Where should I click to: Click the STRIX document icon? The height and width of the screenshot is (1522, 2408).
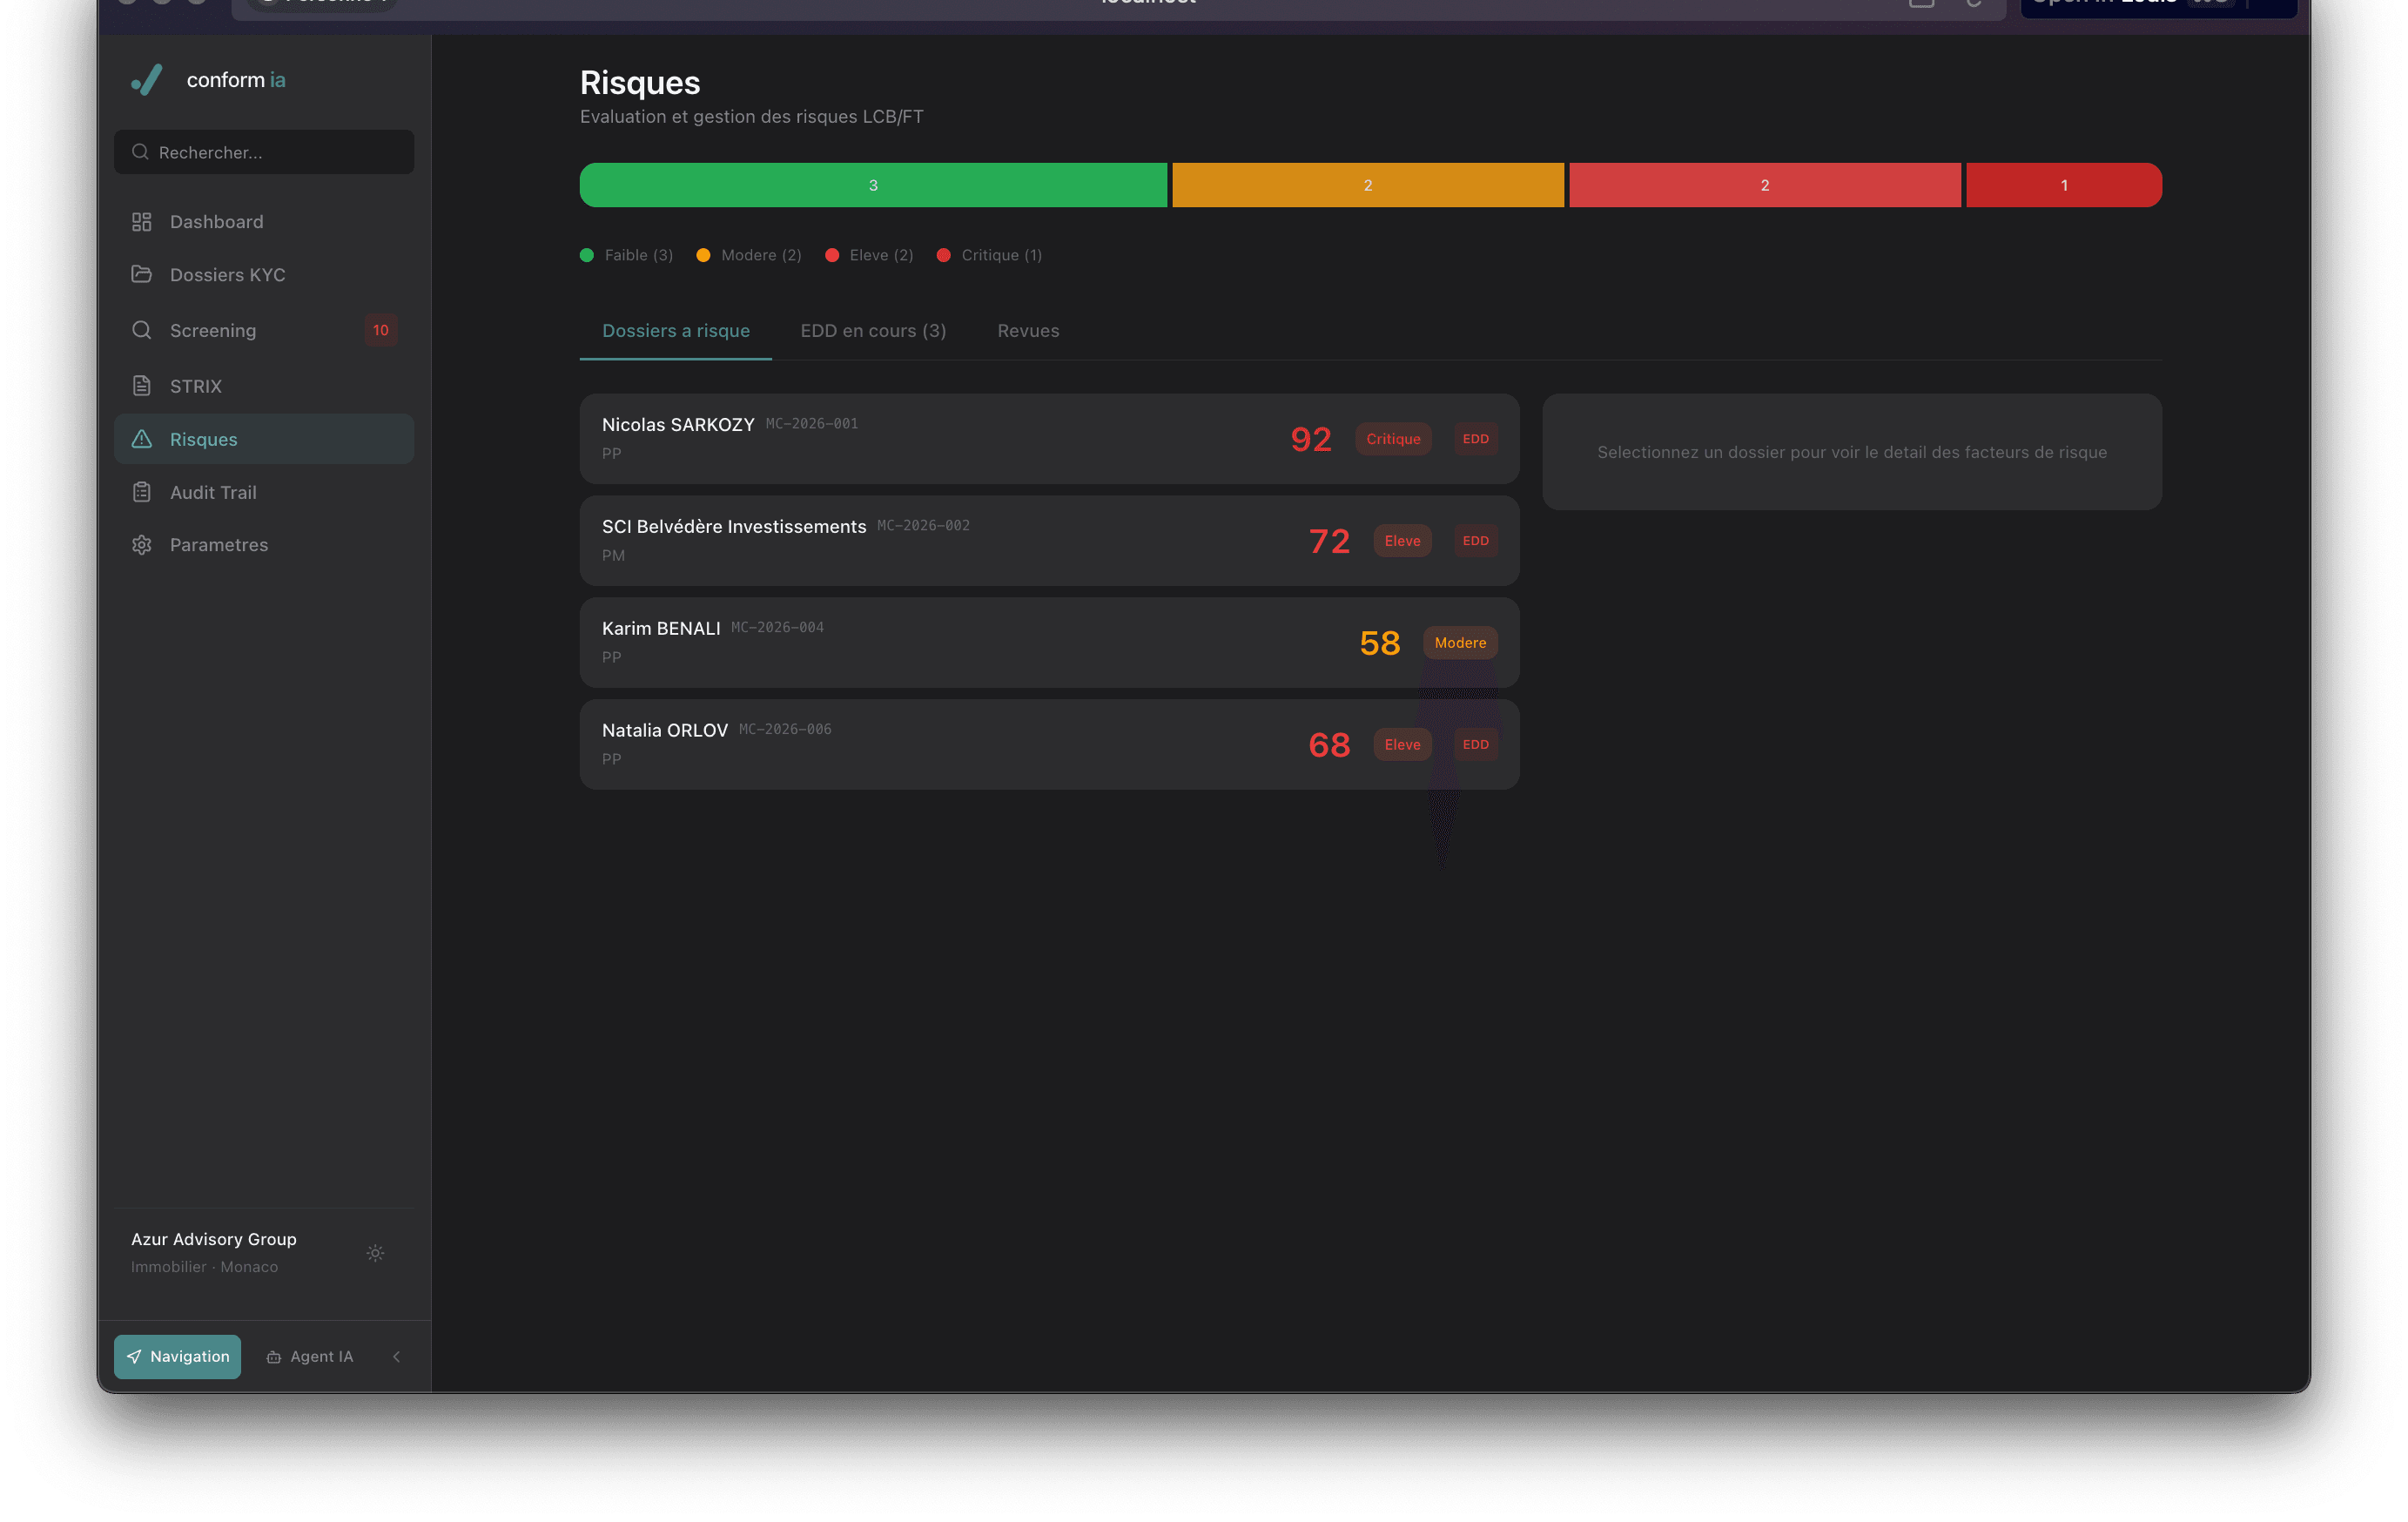[x=141, y=386]
